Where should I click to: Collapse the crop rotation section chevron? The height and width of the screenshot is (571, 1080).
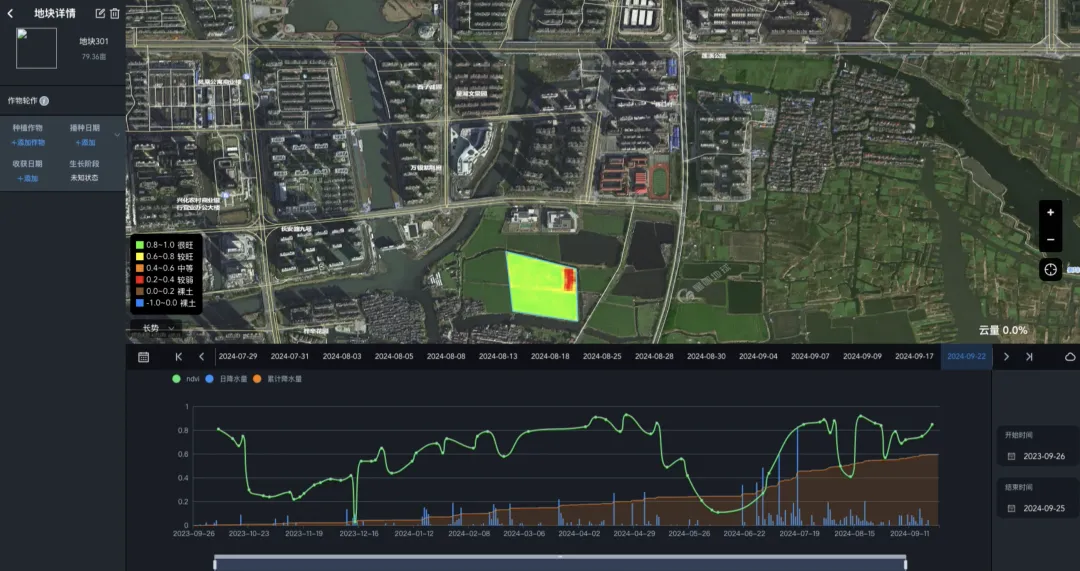[x=117, y=135]
